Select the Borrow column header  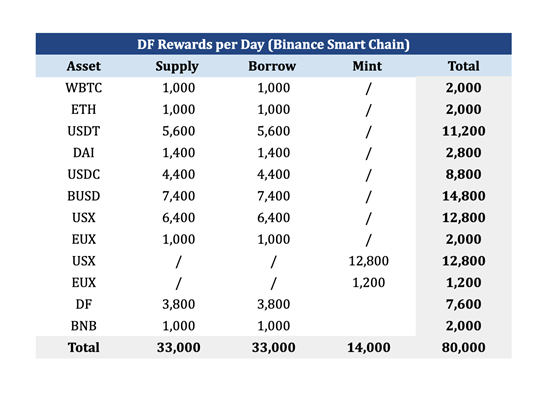(272, 66)
